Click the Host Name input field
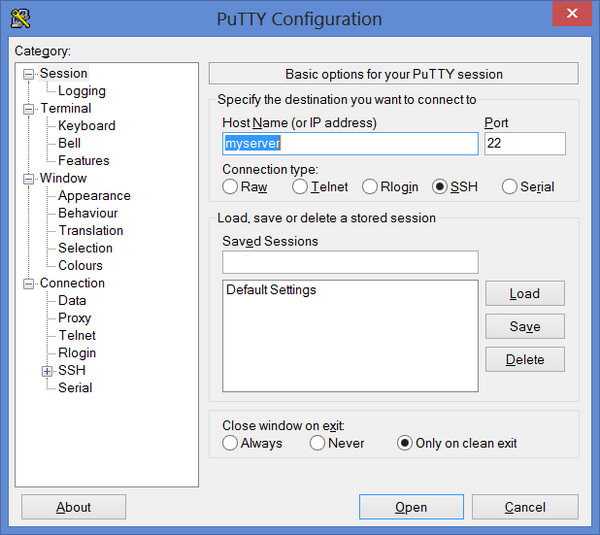 [350, 144]
